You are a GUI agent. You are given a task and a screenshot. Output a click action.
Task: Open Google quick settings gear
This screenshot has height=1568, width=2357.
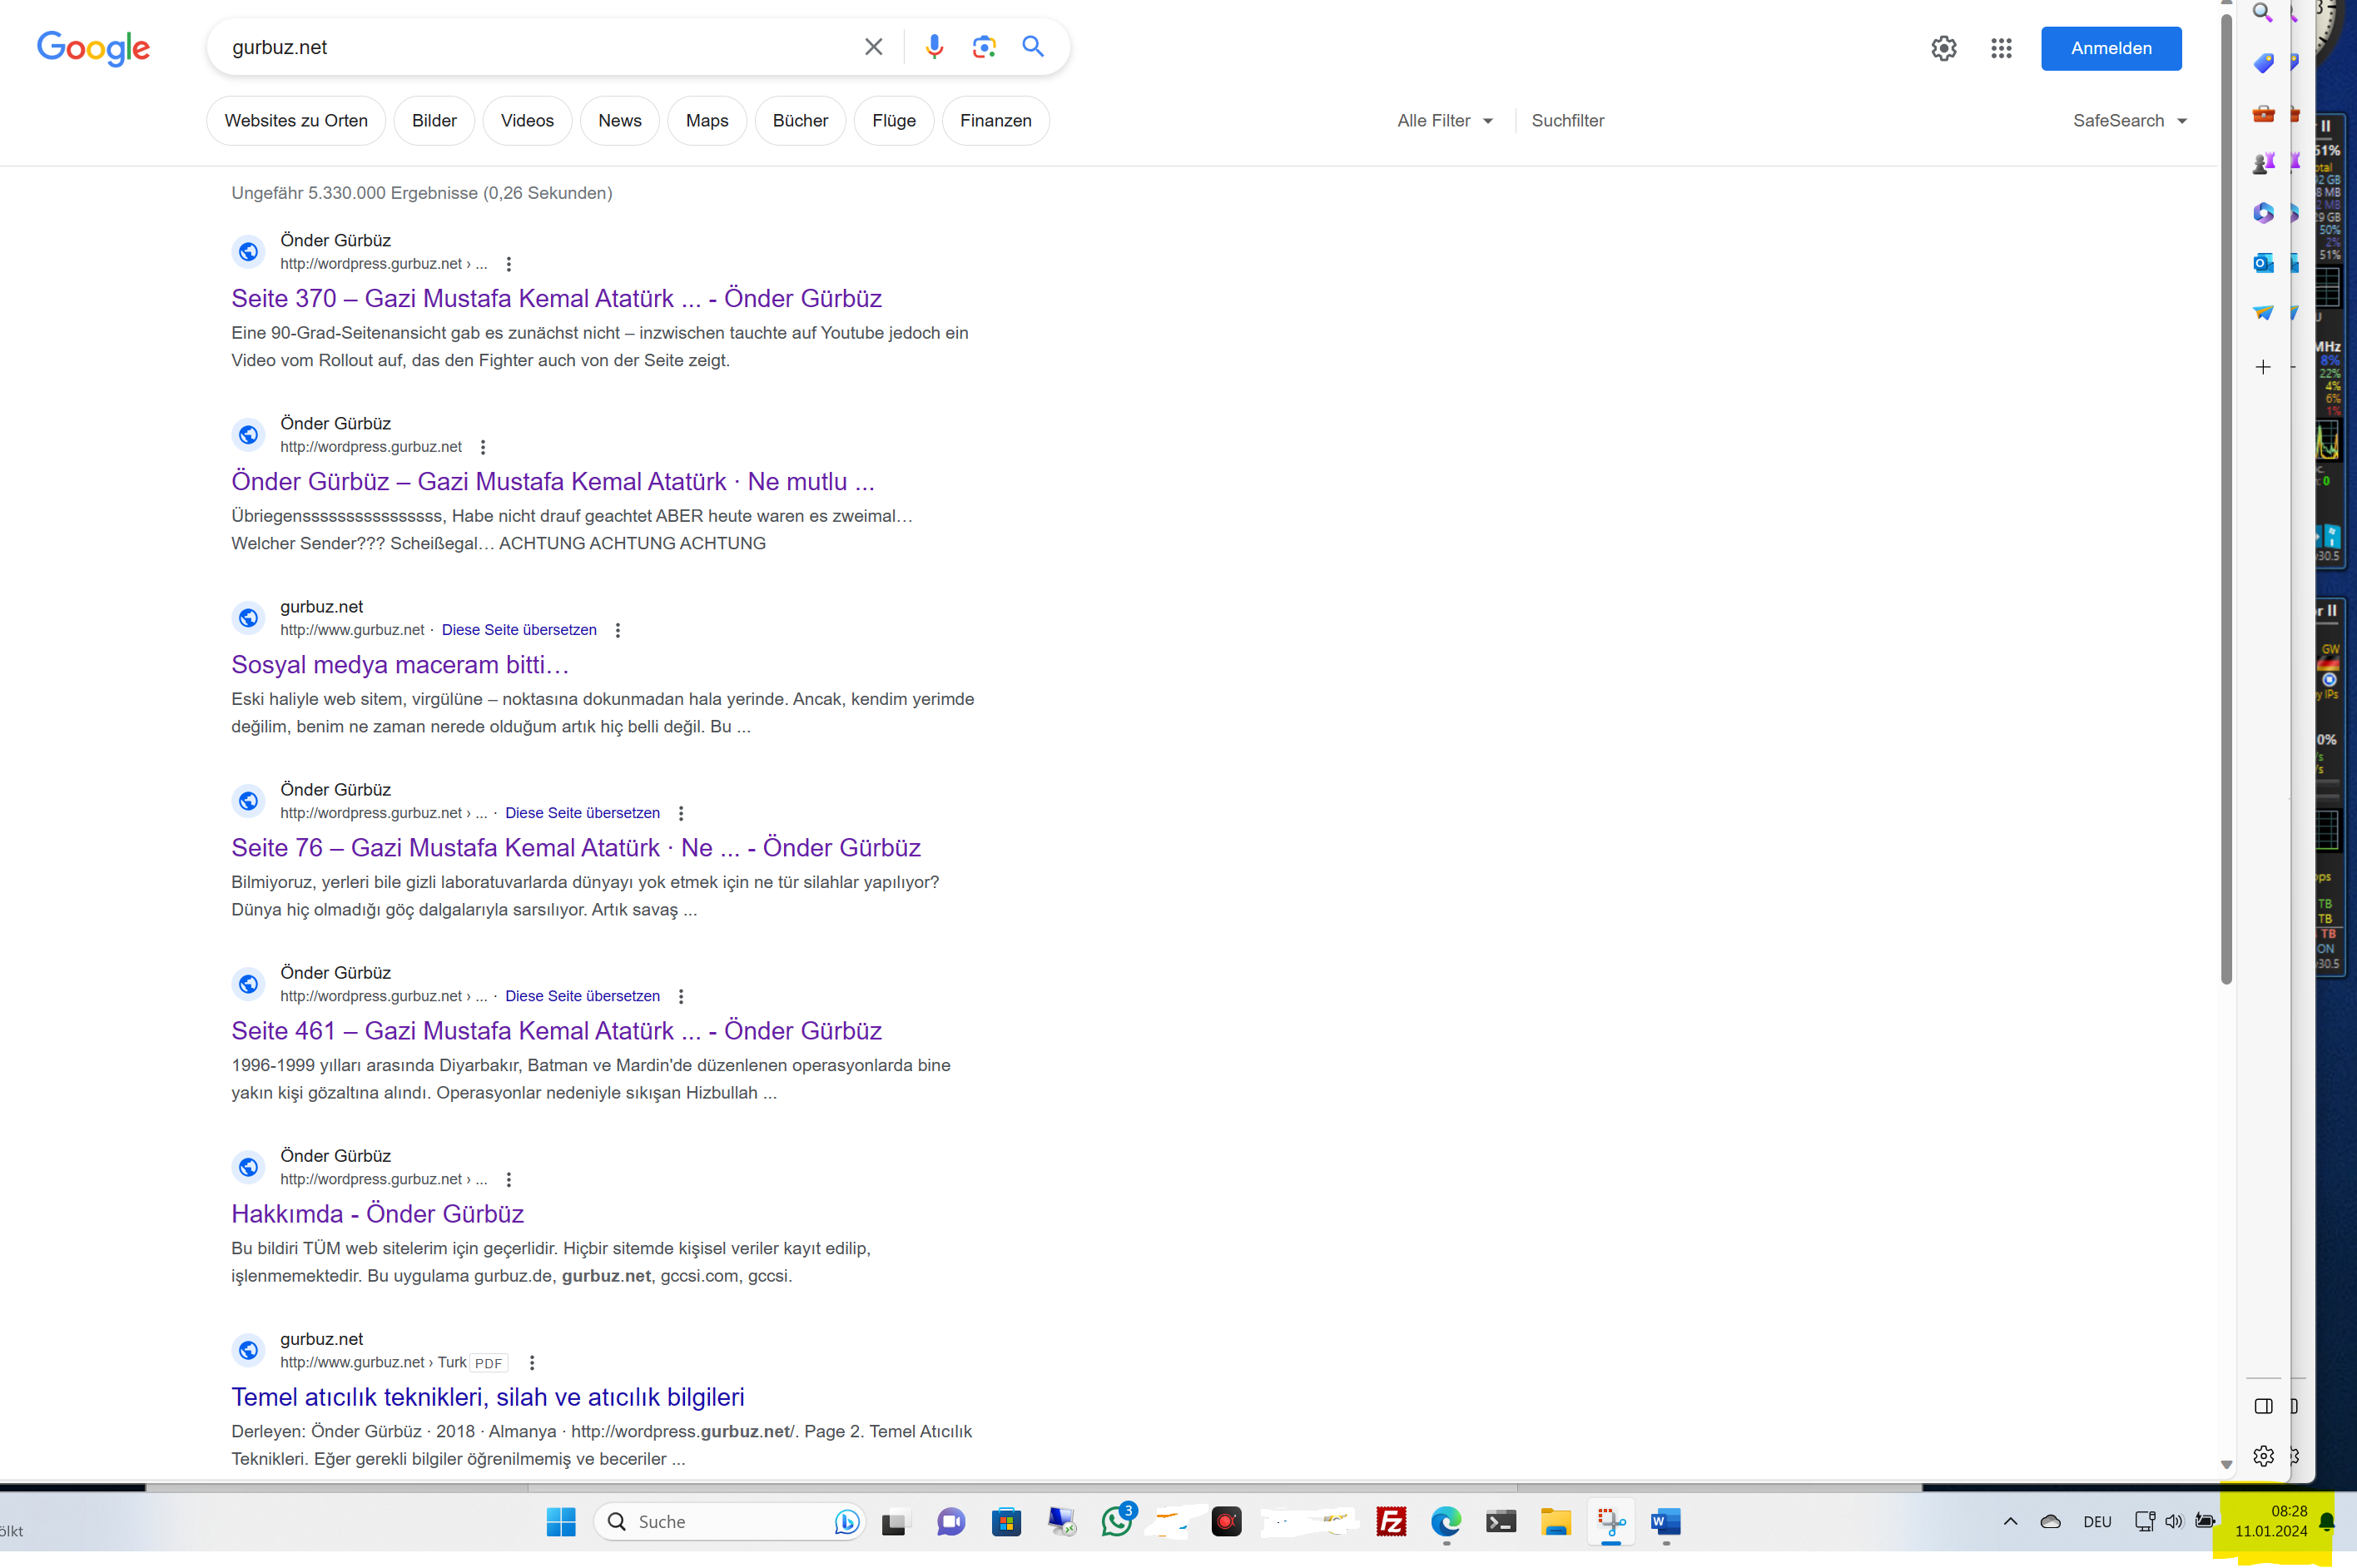(x=1943, y=48)
